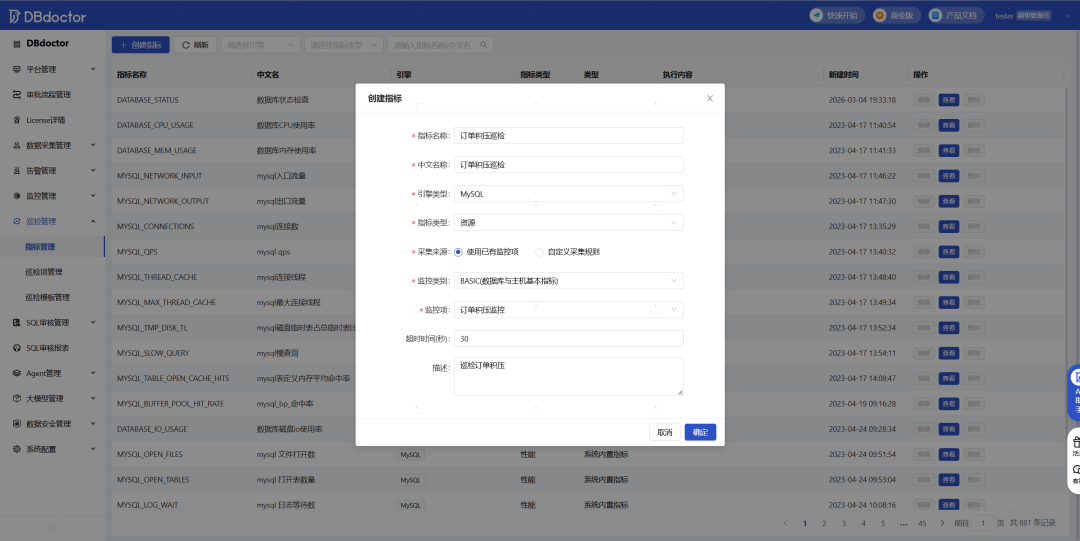Viewport: 1080px width, 541px height.
Task: Open the 监控项 订单积压监控 dropdown
Action: point(568,309)
